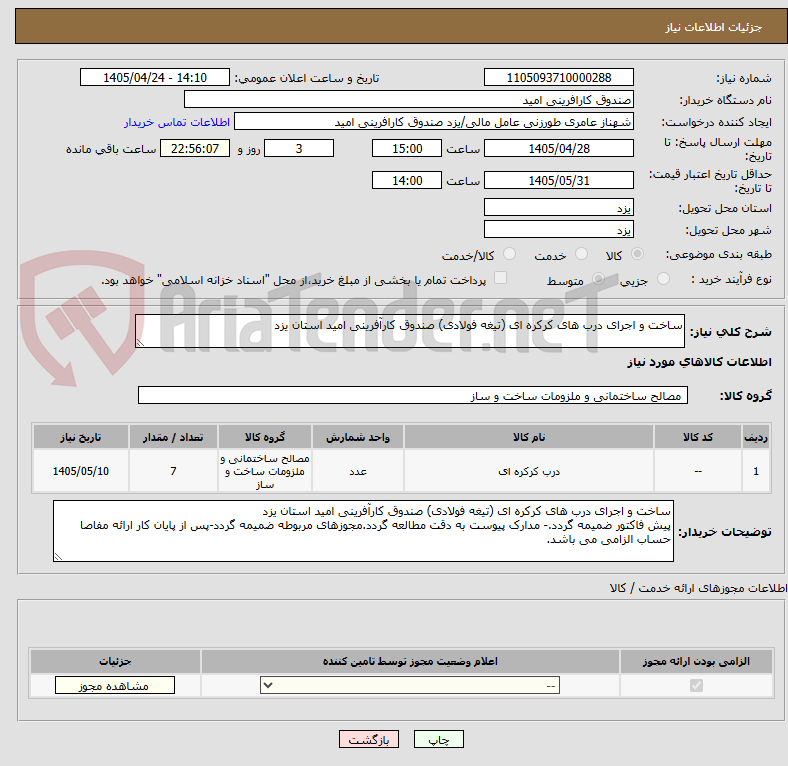This screenshot has height=766, width=788.
Task: Click the چاپ print button
Action: 439,740
